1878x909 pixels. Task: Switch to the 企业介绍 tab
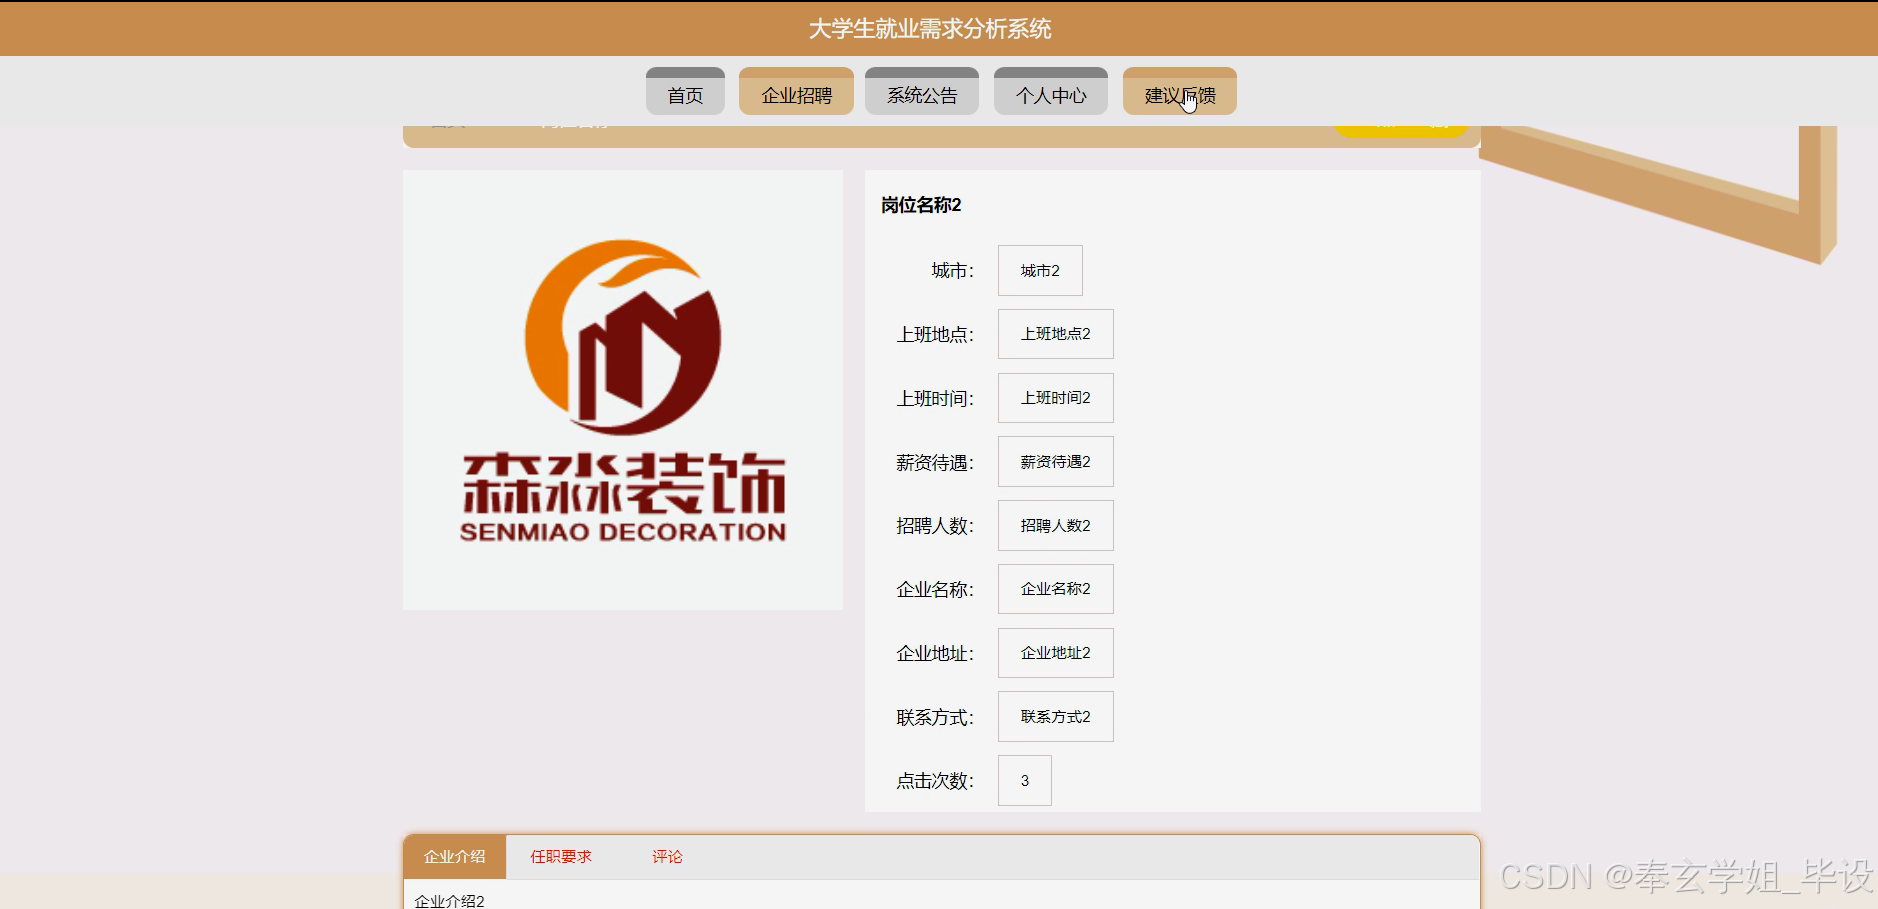pos(455,857)
